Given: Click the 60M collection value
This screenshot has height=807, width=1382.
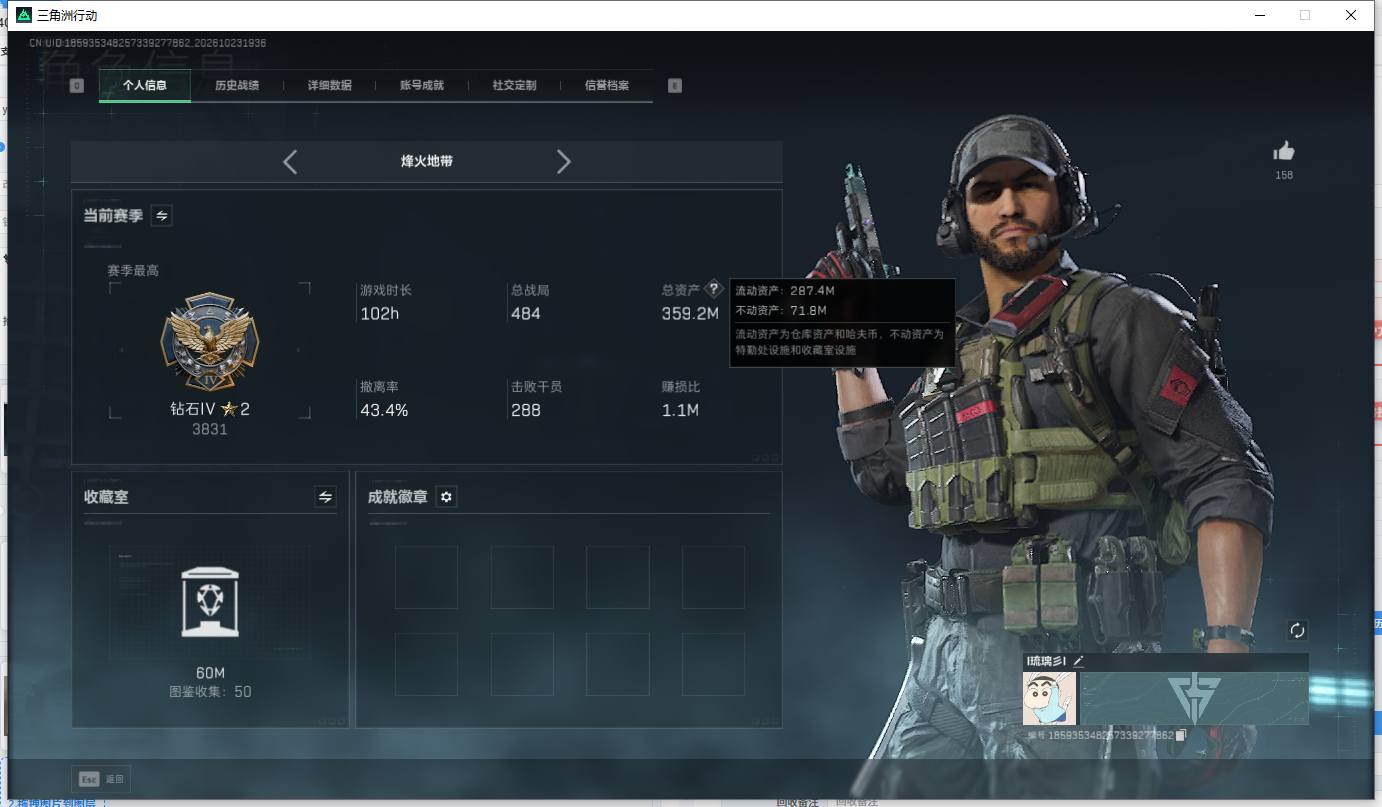Looking at the screenshot, I should tap(210, 673).
